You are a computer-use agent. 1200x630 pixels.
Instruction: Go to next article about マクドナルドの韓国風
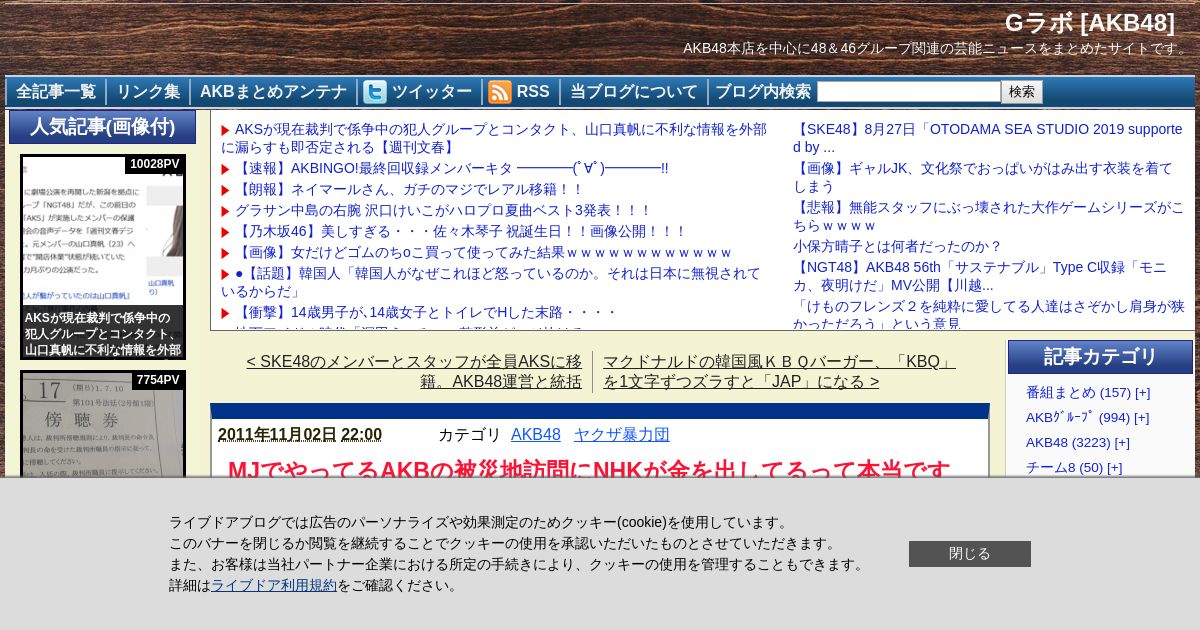[x=779, y=371]
